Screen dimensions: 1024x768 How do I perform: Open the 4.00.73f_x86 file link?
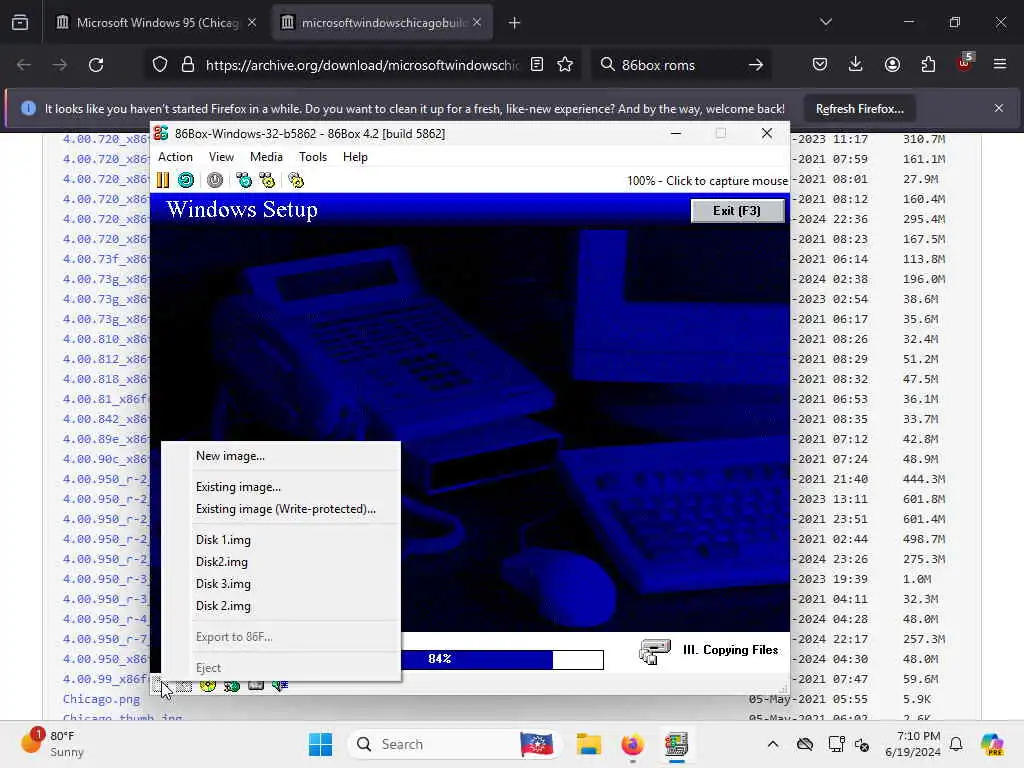pos(105,259)
